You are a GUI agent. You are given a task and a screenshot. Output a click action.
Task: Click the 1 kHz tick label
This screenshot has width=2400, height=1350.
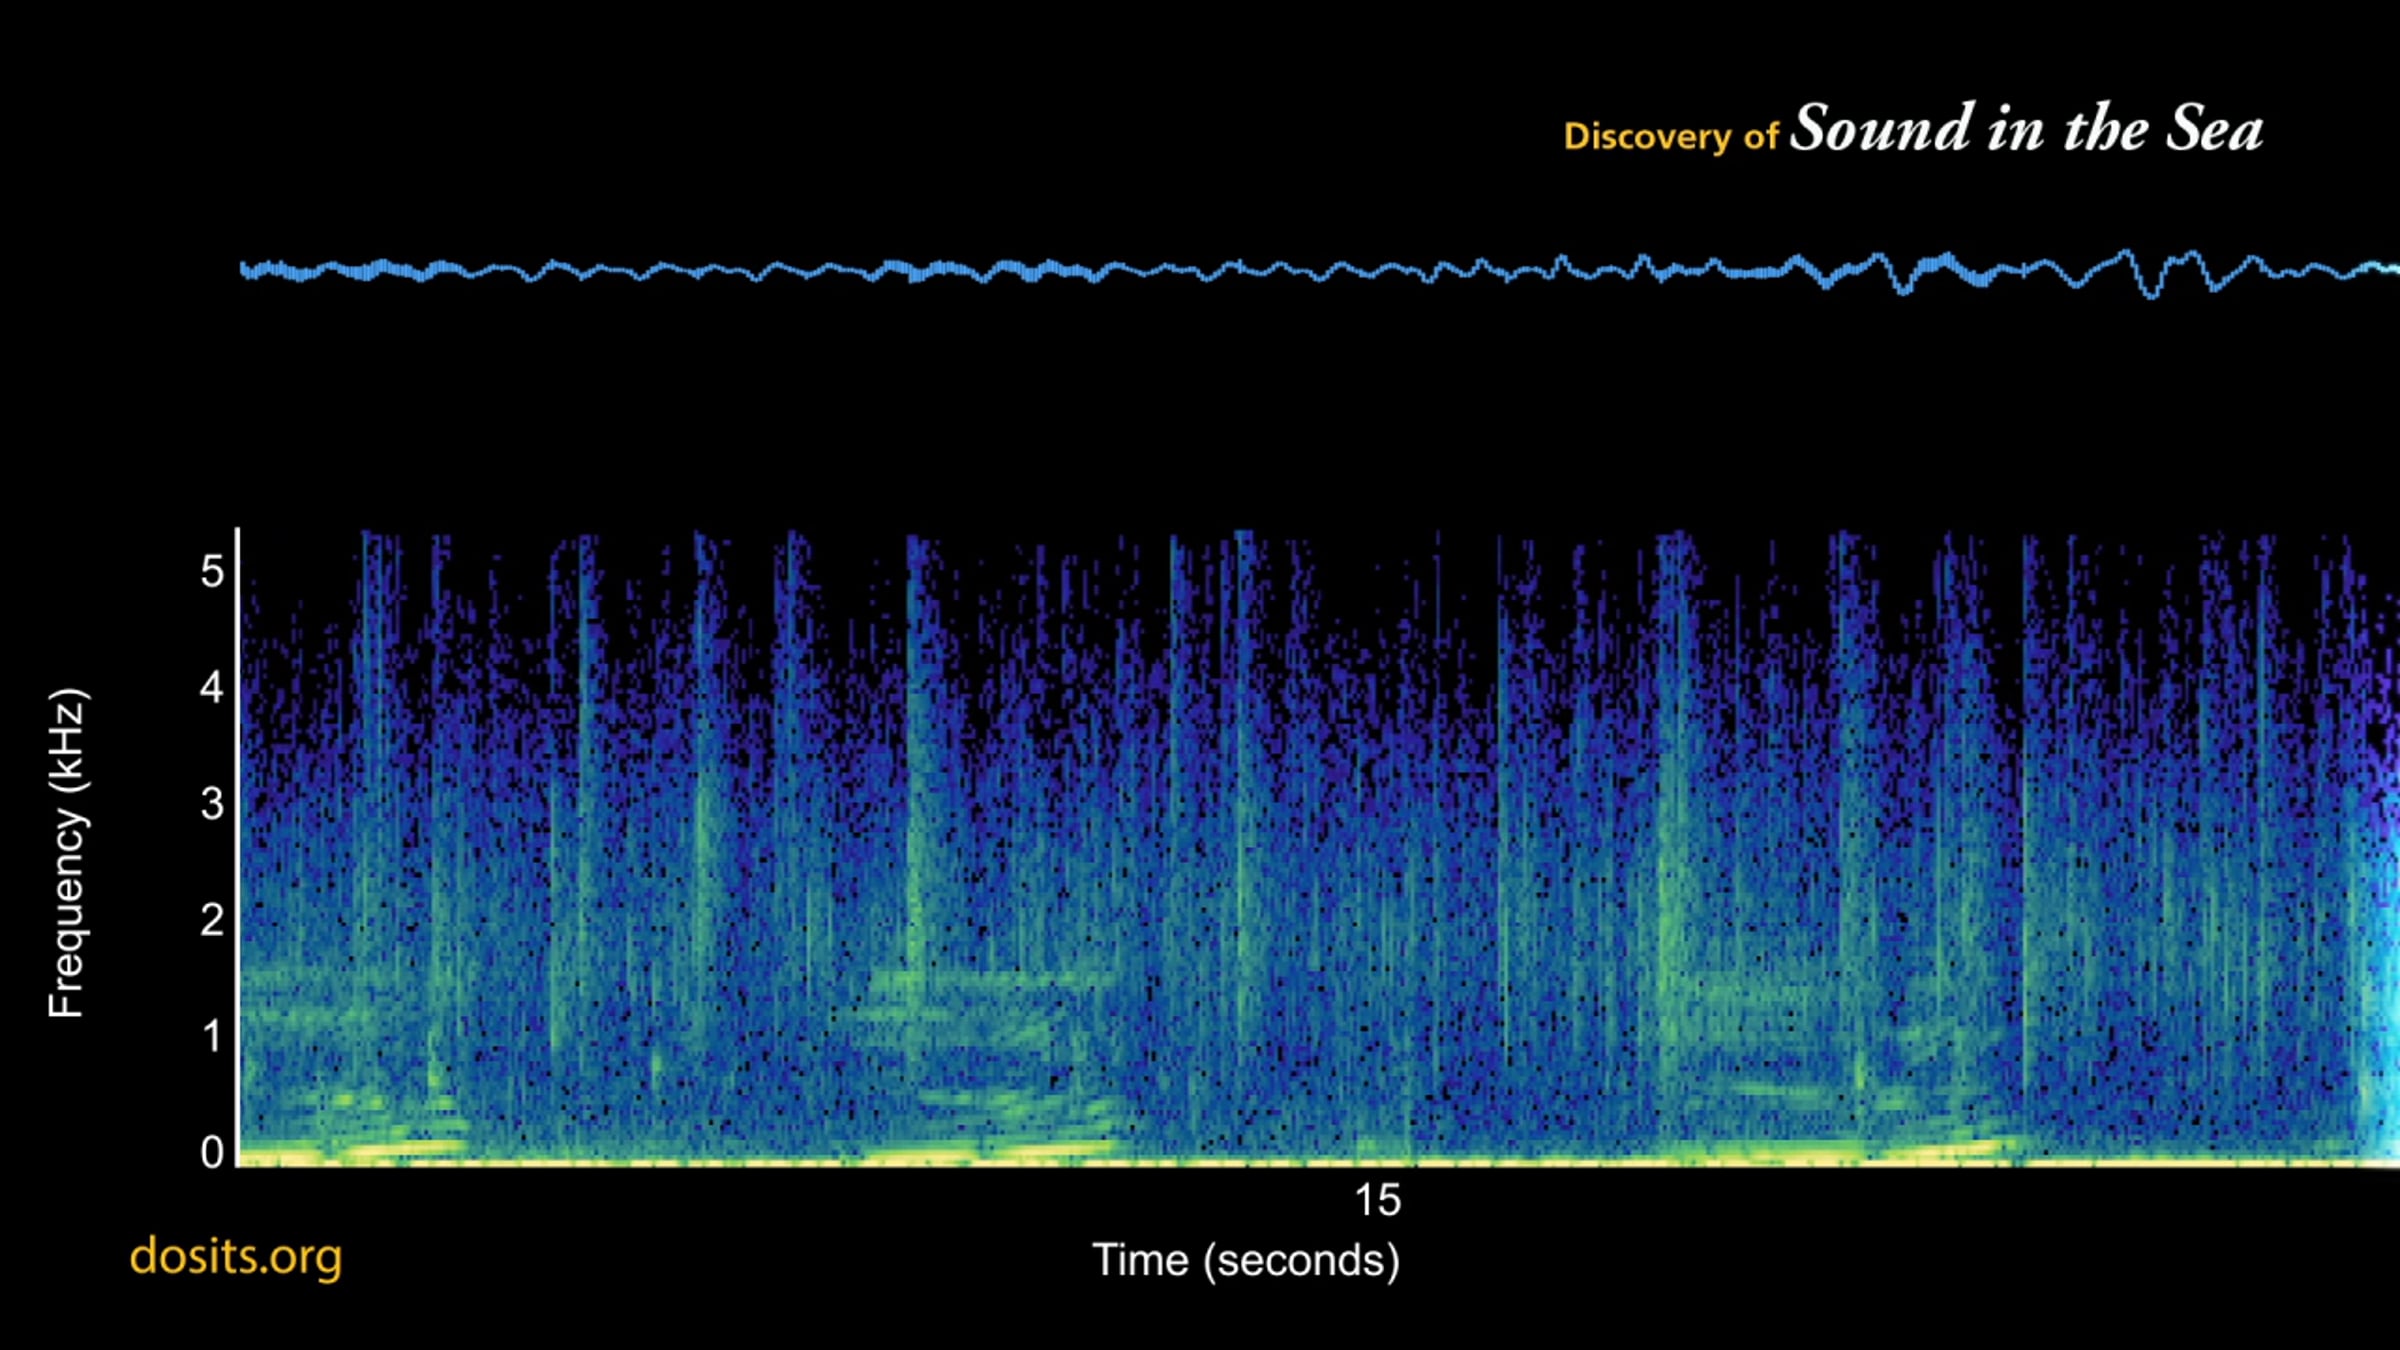pos(212,1036)
